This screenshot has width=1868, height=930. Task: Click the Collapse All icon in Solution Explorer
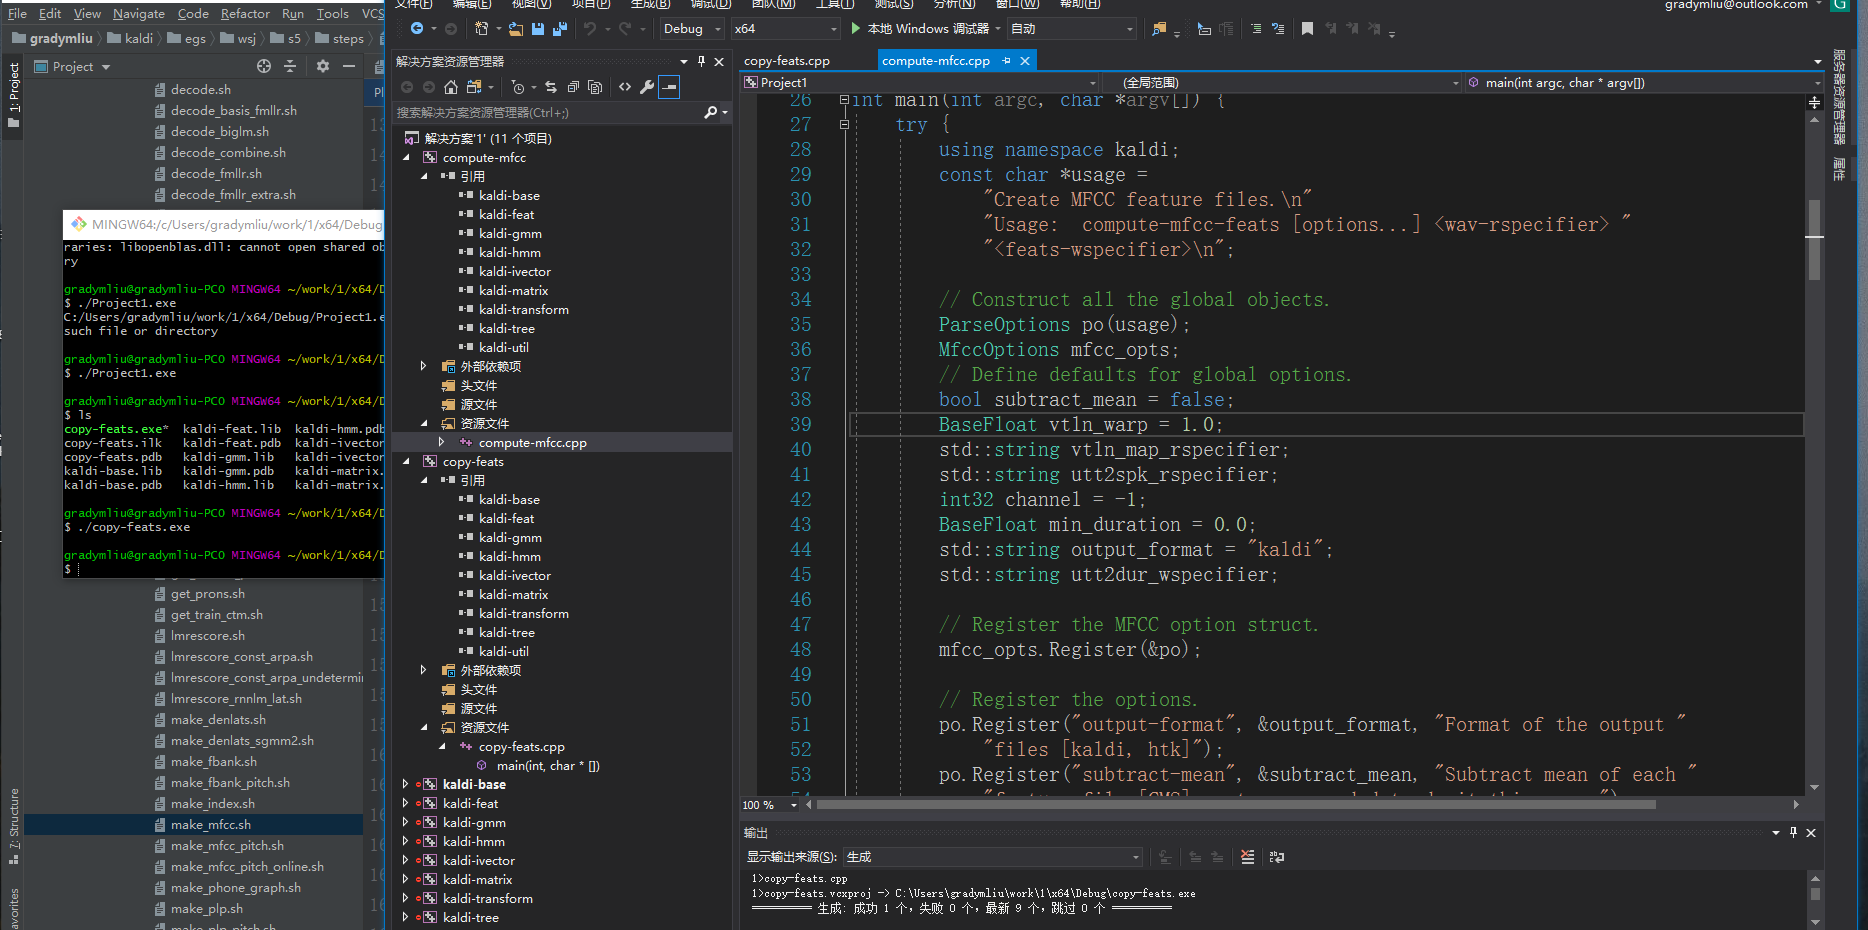click(573, 87)
